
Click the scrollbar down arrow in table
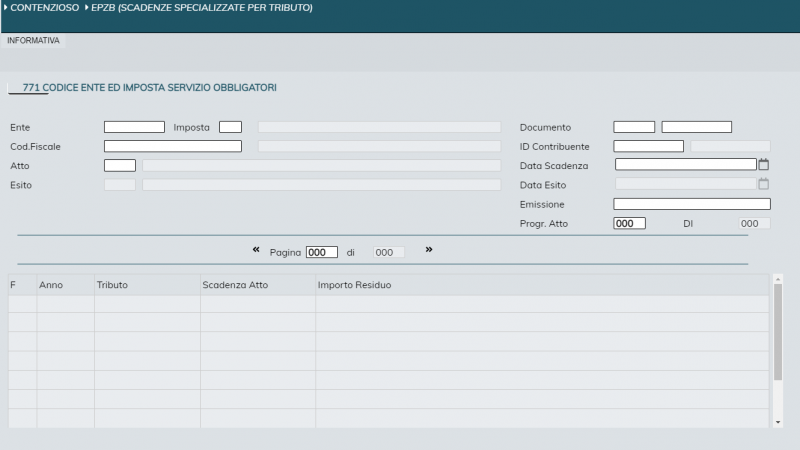coord(779,423)
